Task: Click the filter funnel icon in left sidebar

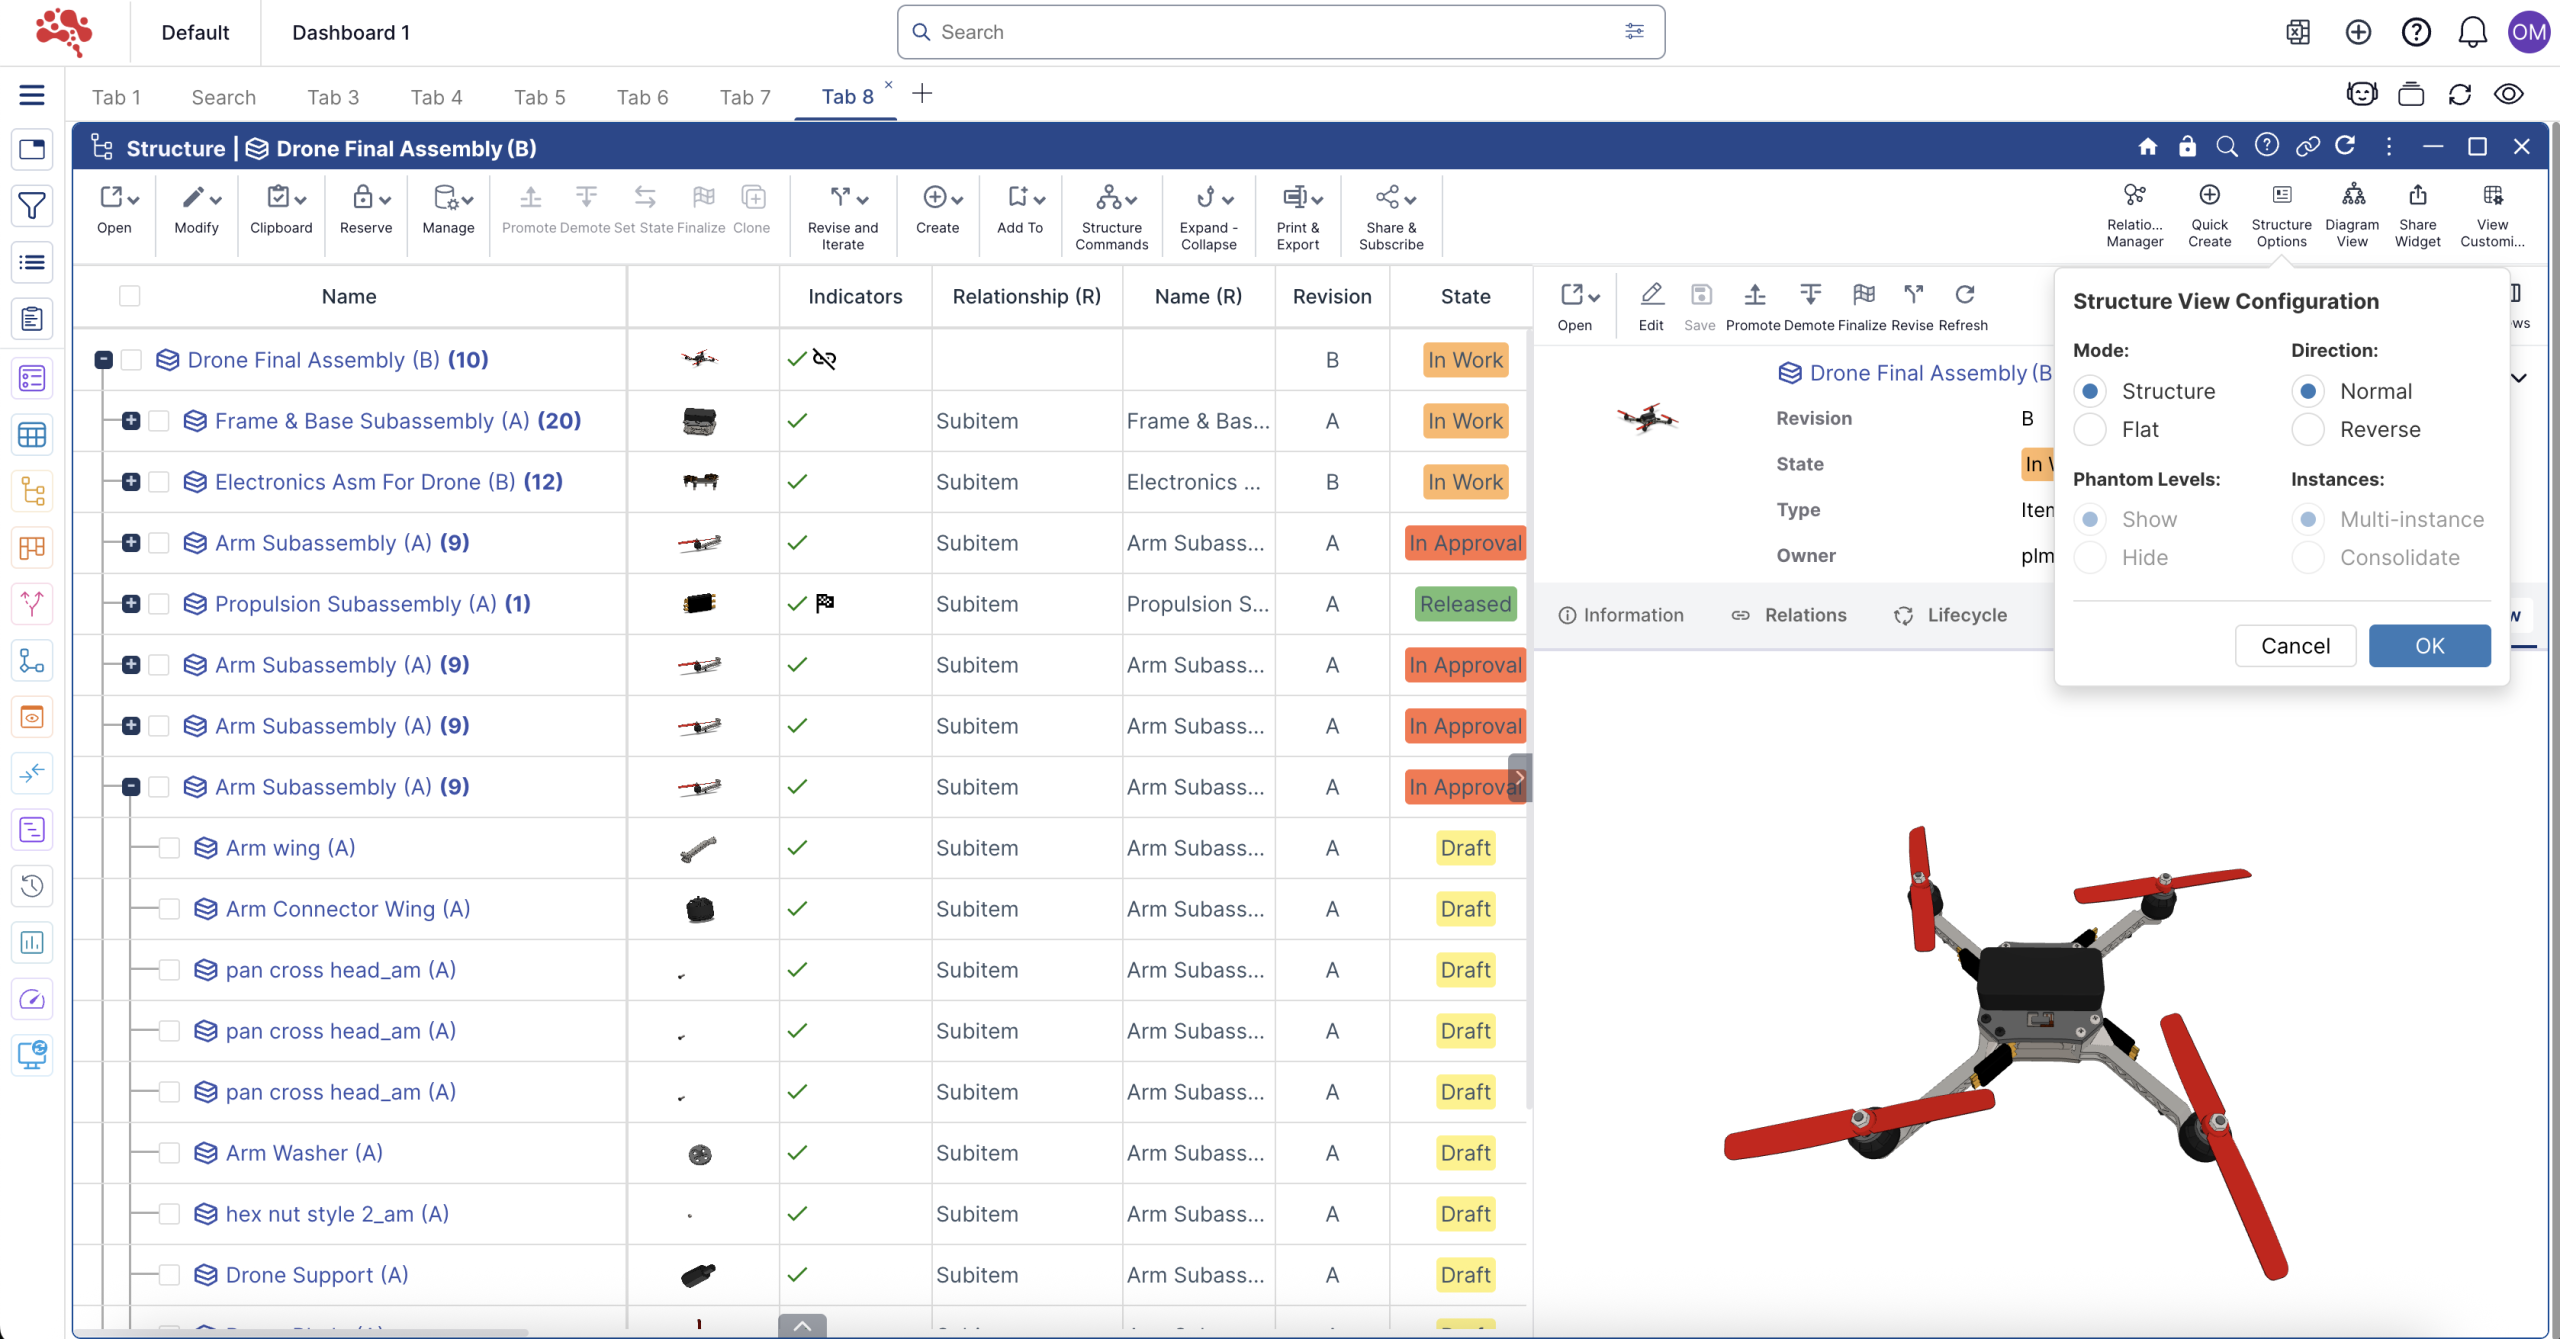Action: [32, 206]
